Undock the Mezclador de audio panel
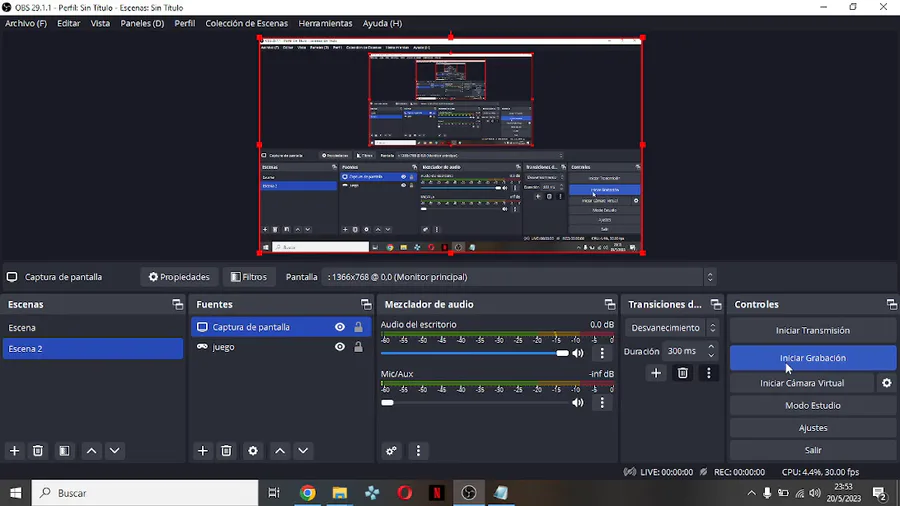 tap(610, 305)
